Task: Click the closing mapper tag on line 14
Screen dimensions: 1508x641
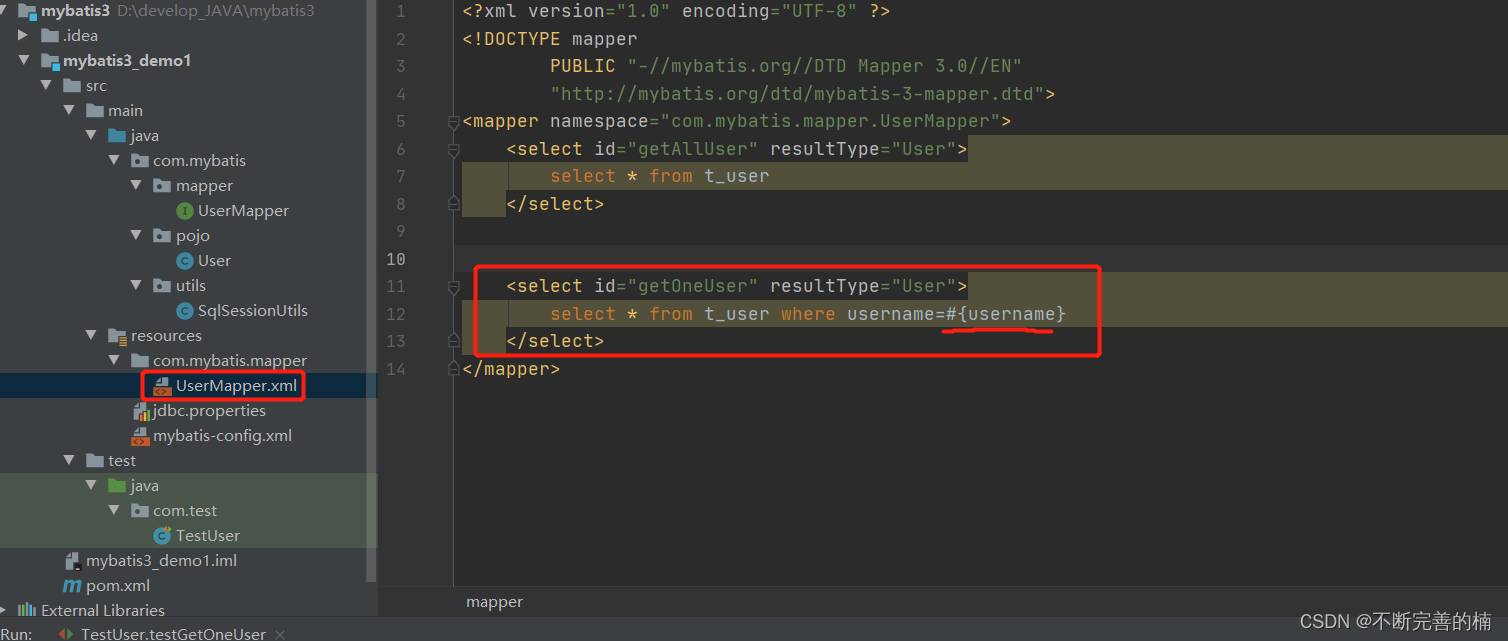Action: click(511, 369)
